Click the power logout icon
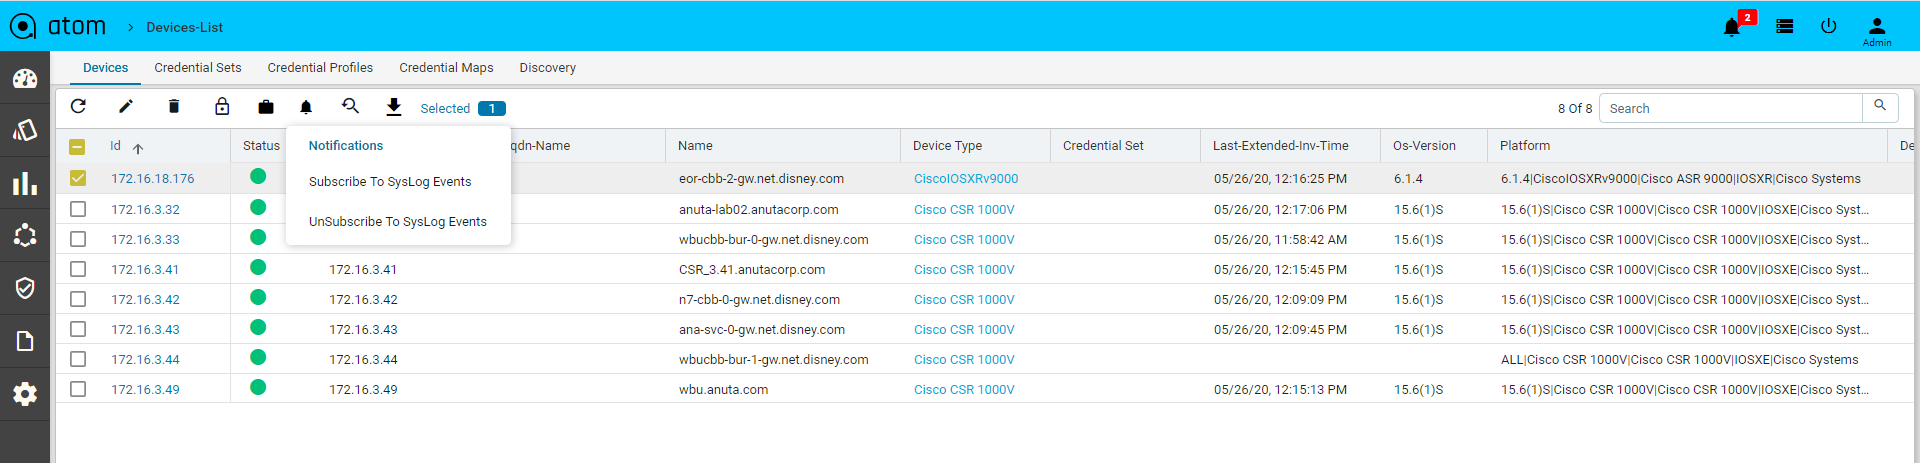 tap(1828, 27)
